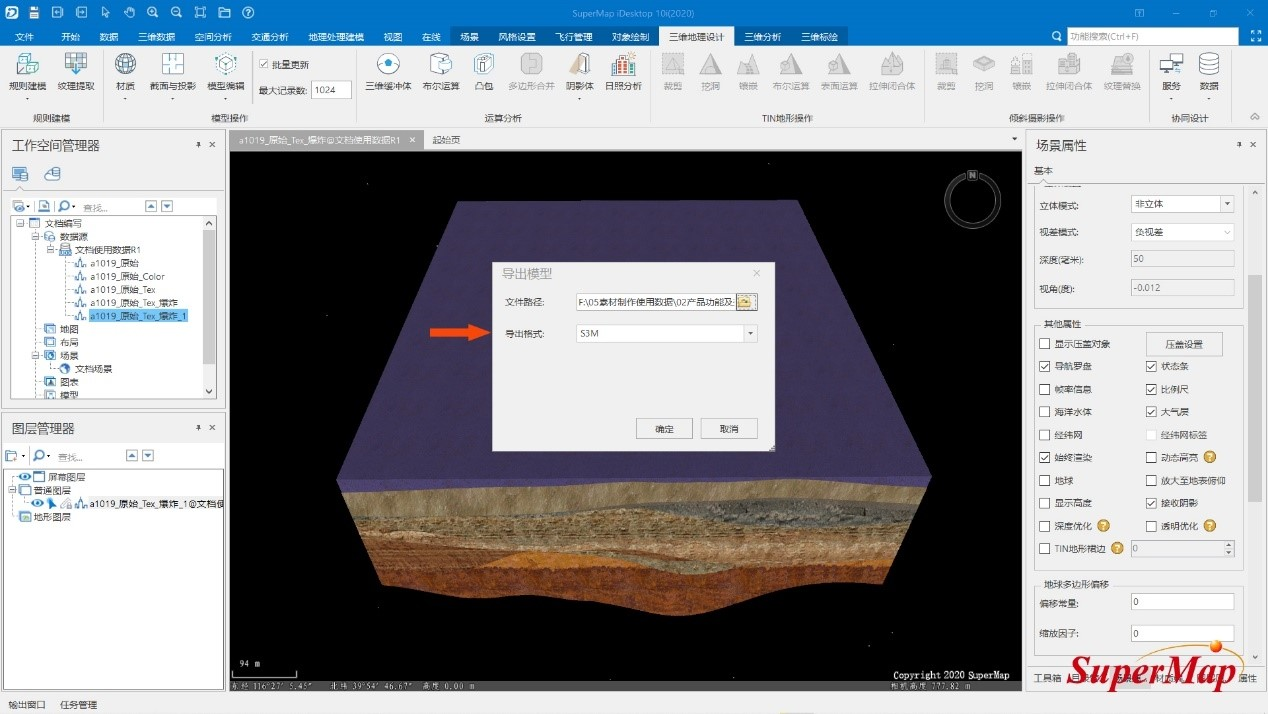Collapse the 数据源 tree node
The image size is (1268, 714).
[35, 236]
